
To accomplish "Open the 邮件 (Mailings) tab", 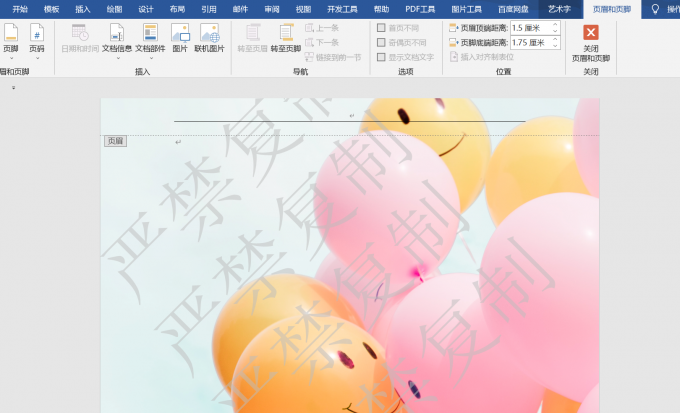I will point(240,9).
